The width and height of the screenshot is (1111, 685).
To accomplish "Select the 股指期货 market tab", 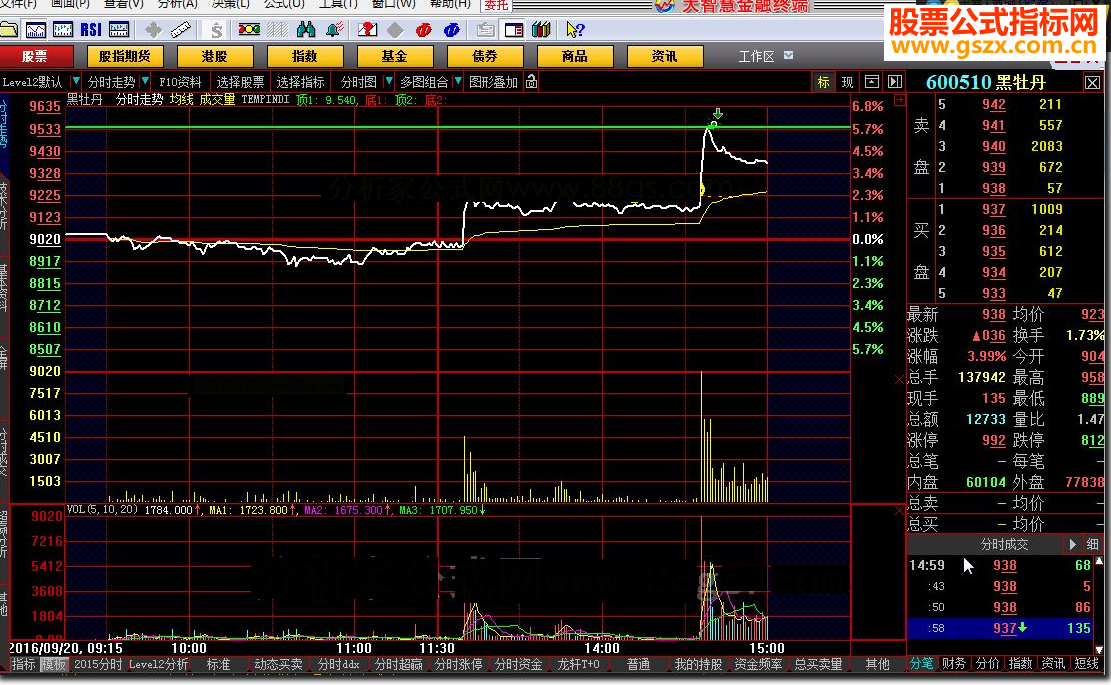I will 125,56.
